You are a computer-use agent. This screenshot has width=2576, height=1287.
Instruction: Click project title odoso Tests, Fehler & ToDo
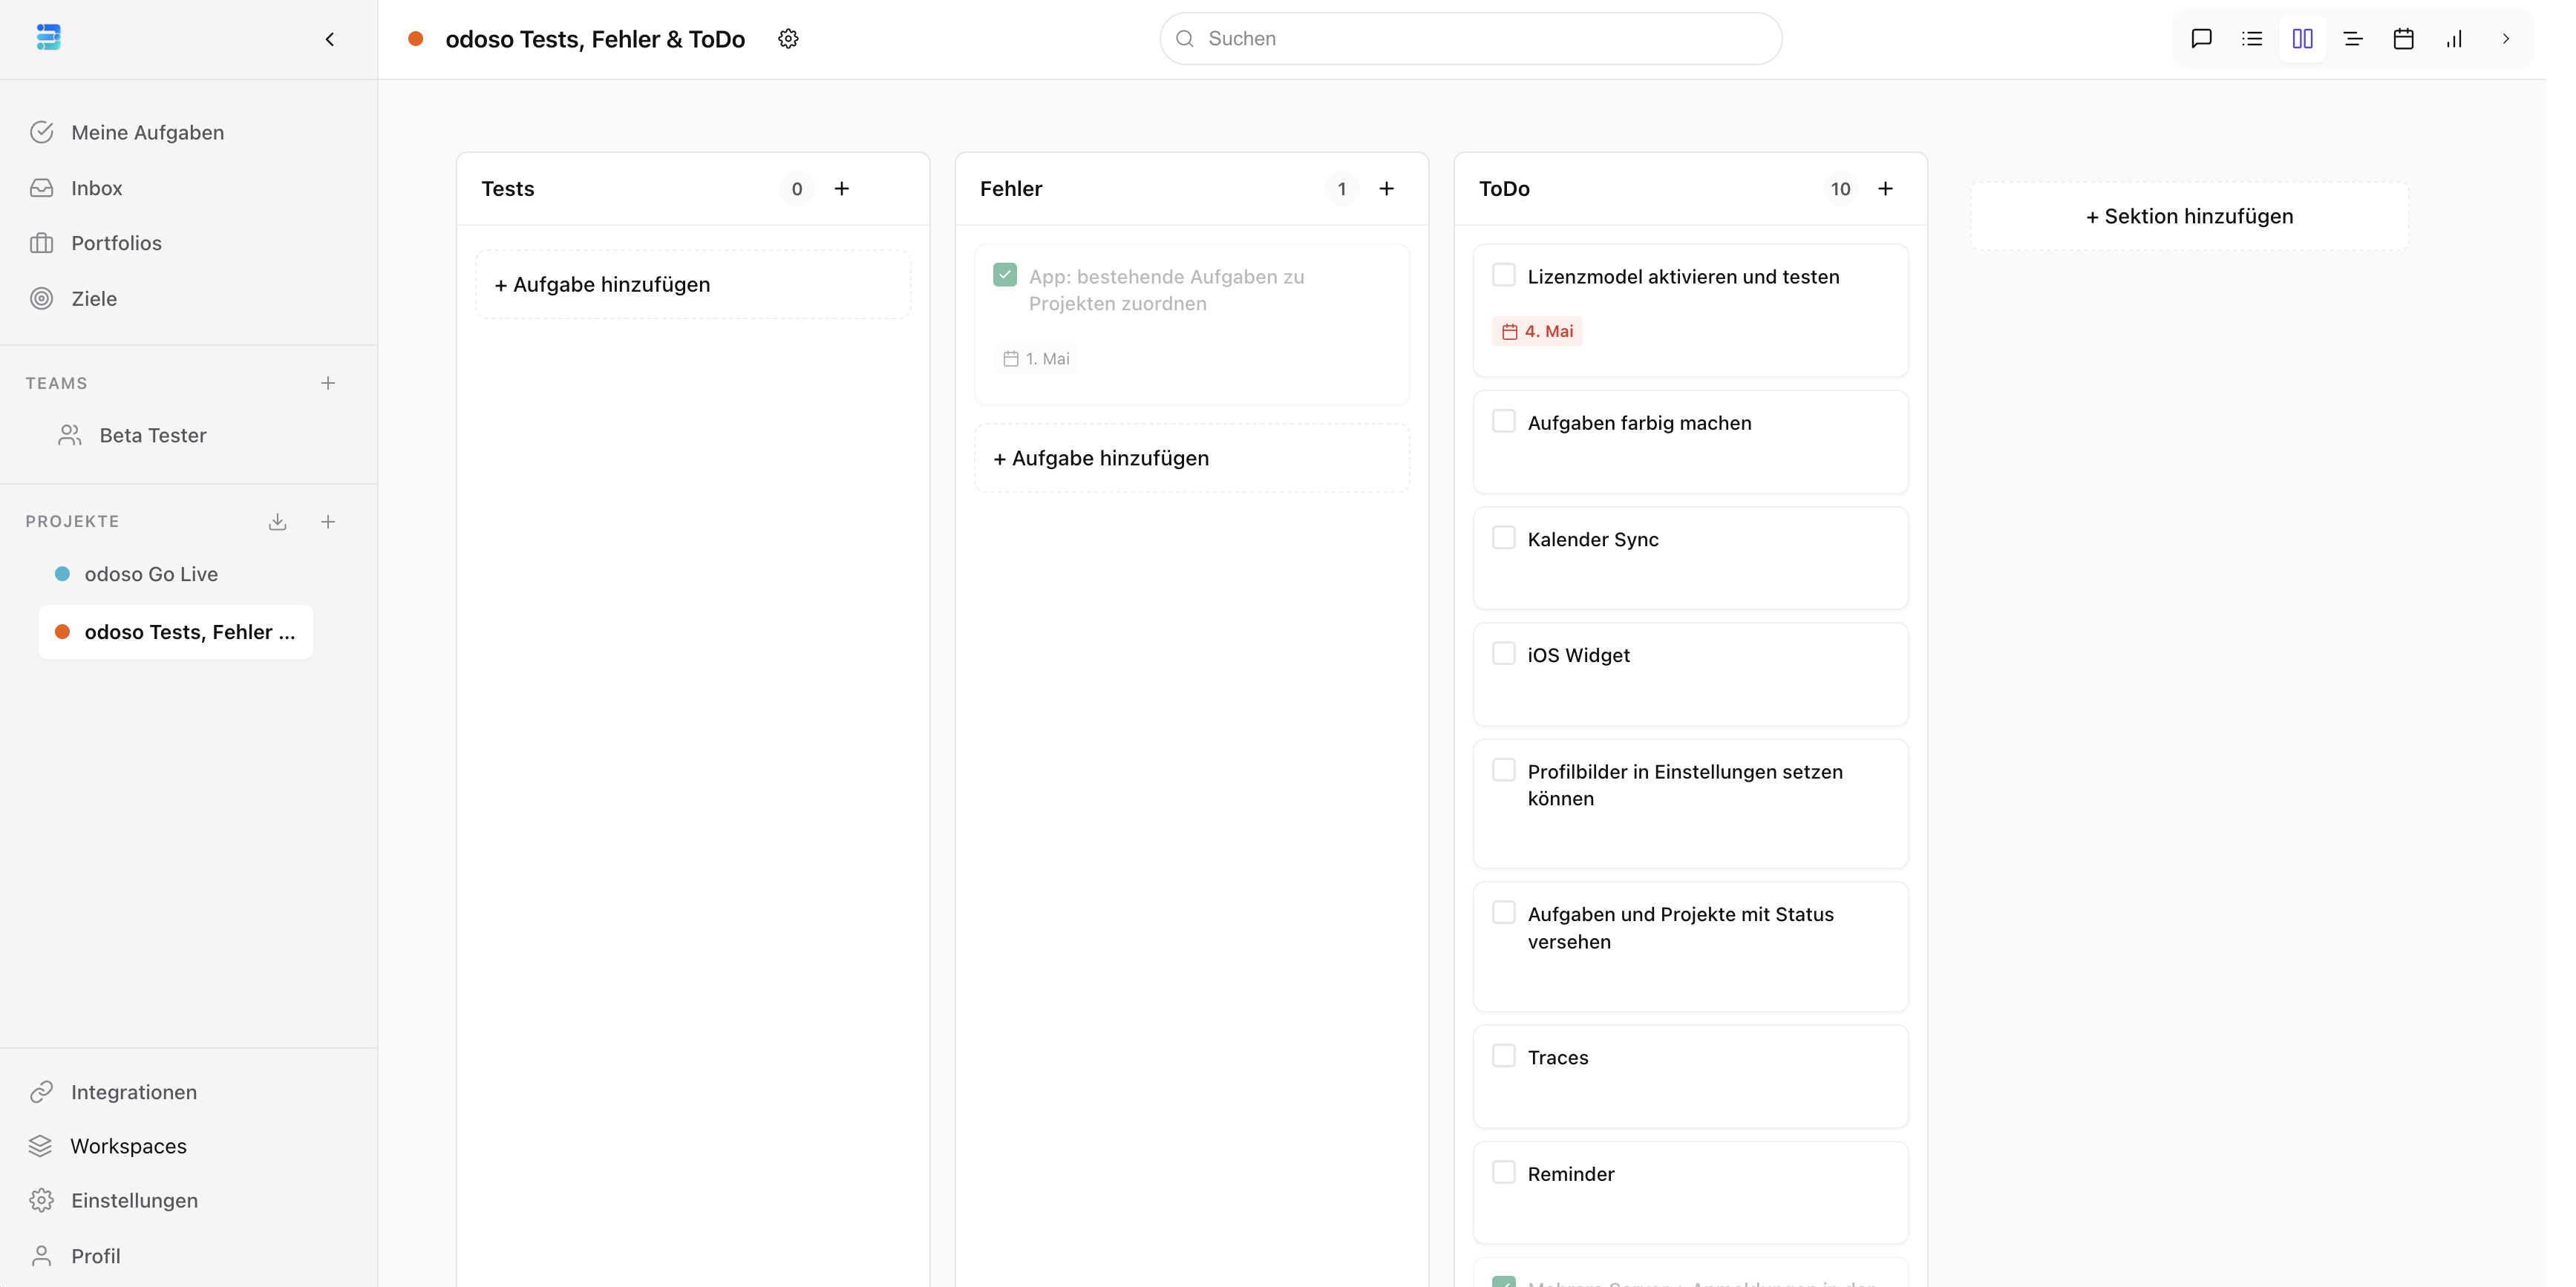point(595,39)
